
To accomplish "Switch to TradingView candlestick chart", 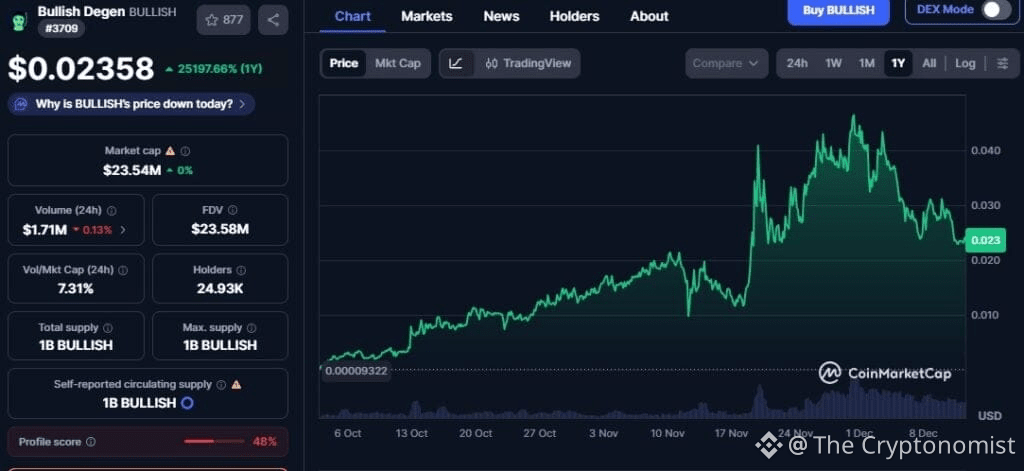I will click(528, 63).
